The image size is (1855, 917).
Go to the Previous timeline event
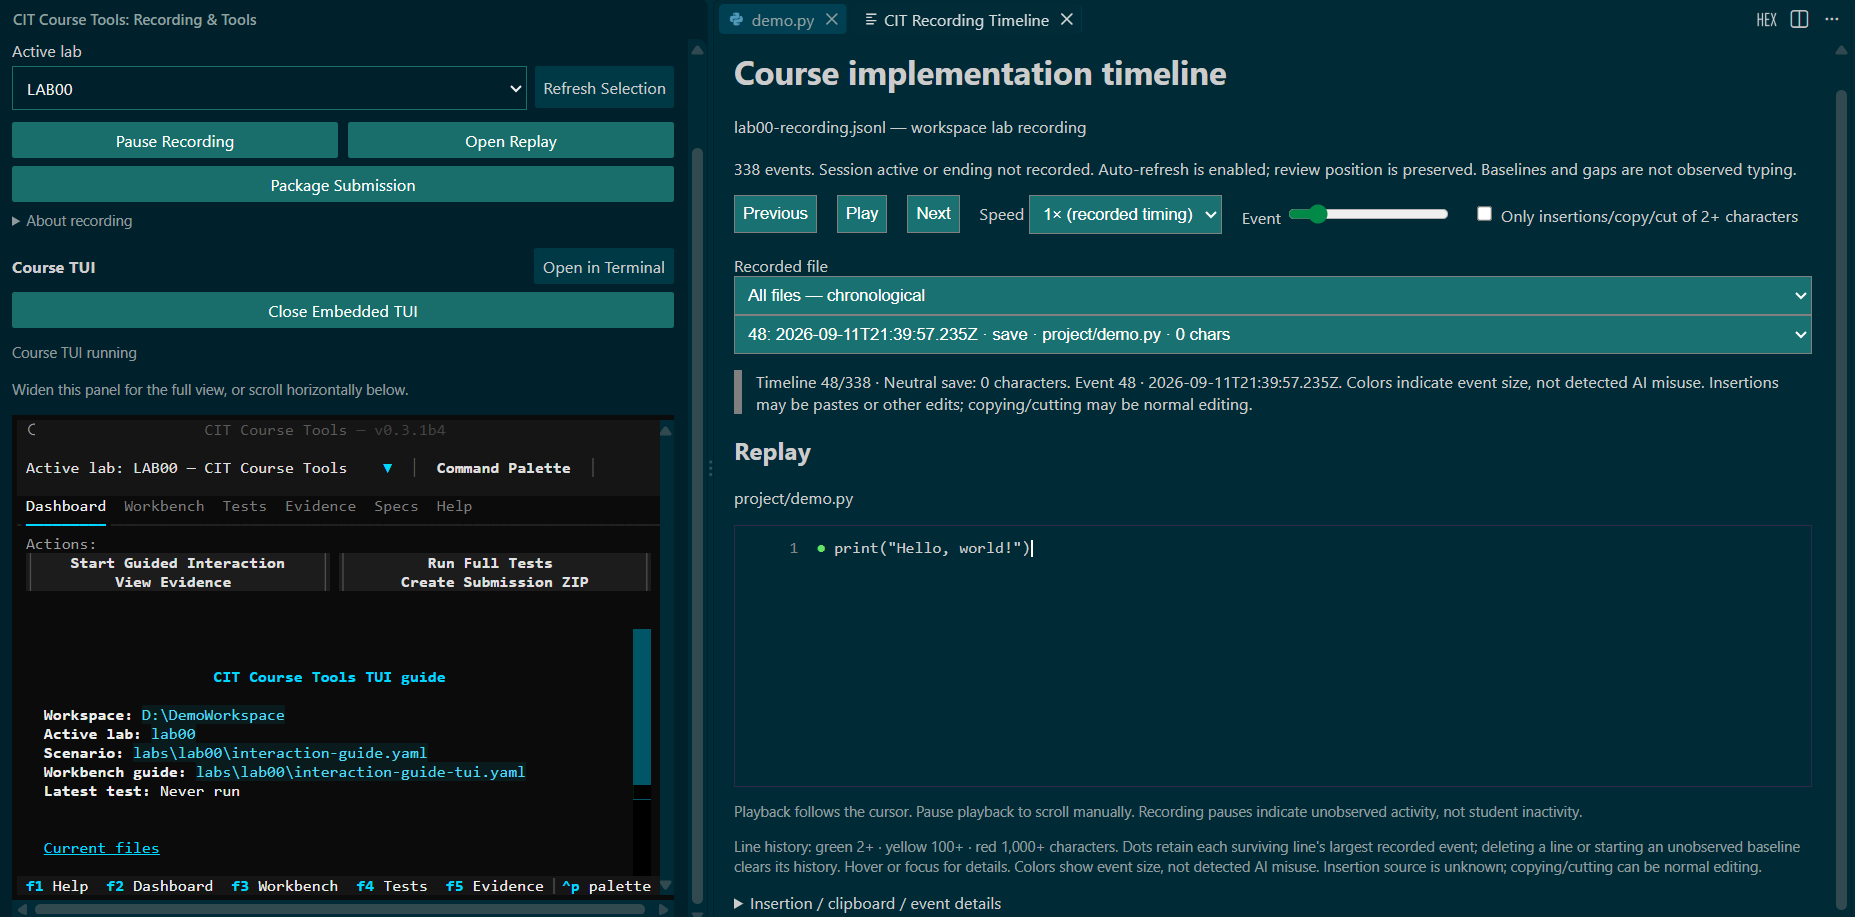[775, 214]
